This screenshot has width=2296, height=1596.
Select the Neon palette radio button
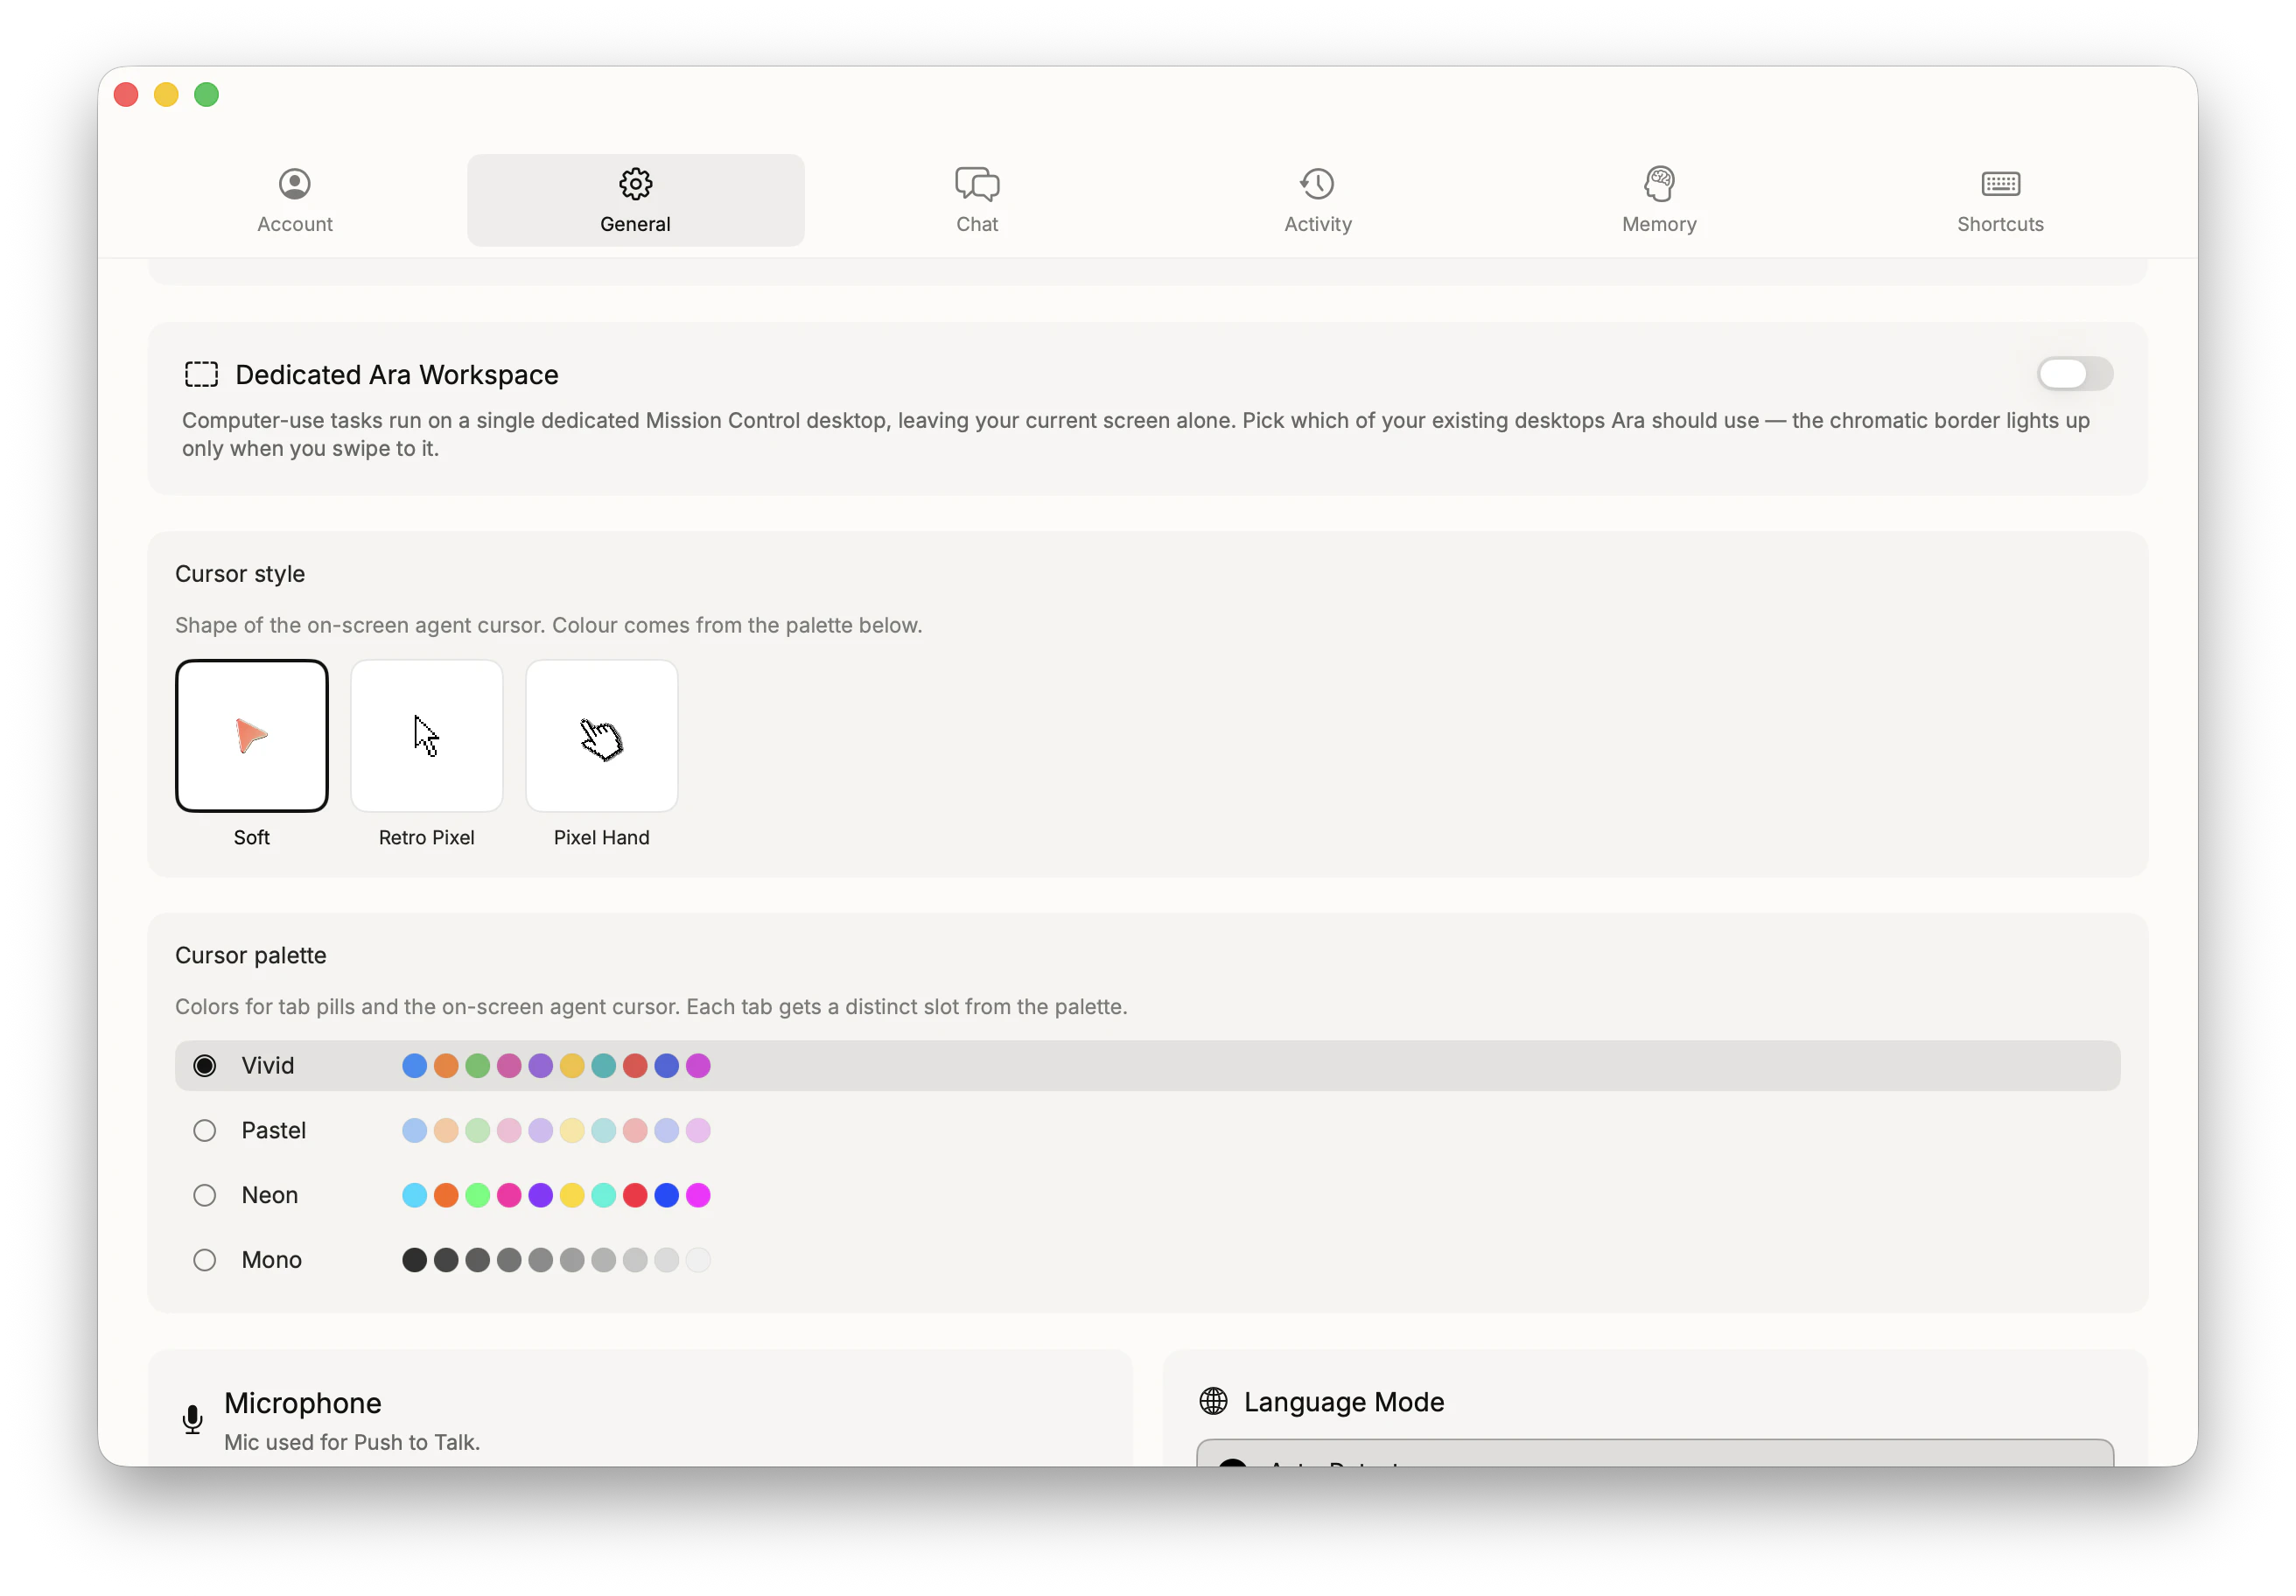click(204, 1195)
